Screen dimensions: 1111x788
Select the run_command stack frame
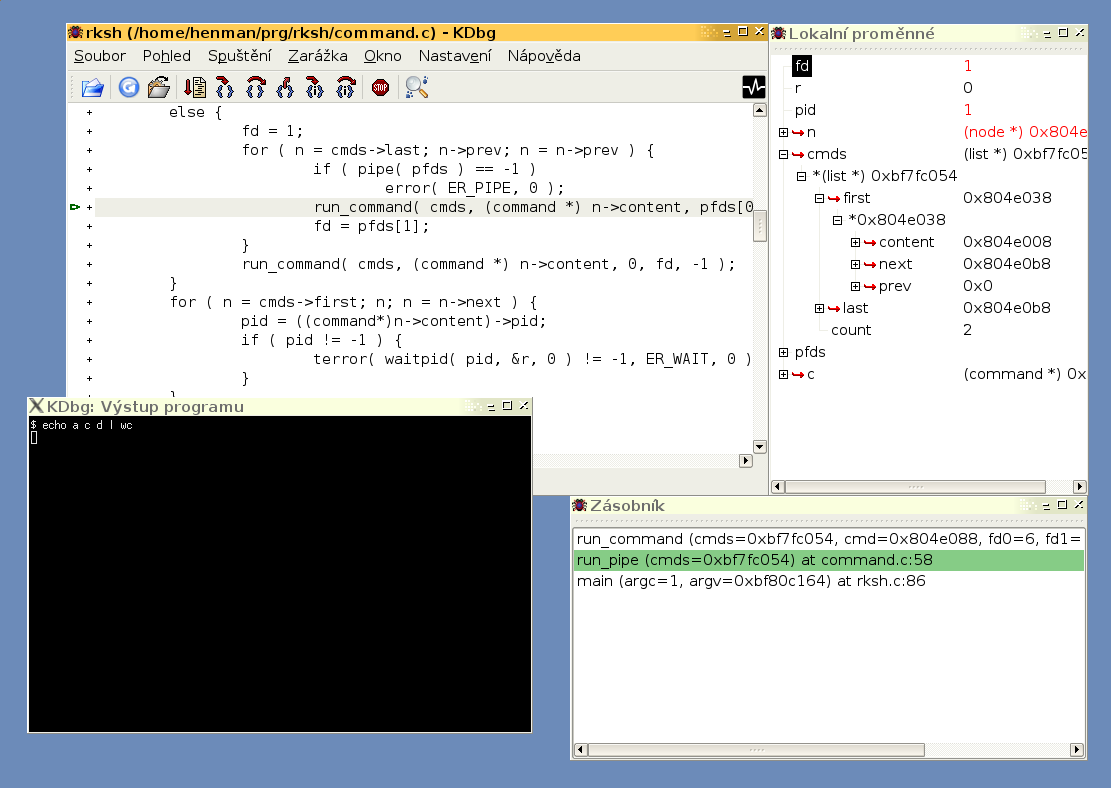(828, 539)
